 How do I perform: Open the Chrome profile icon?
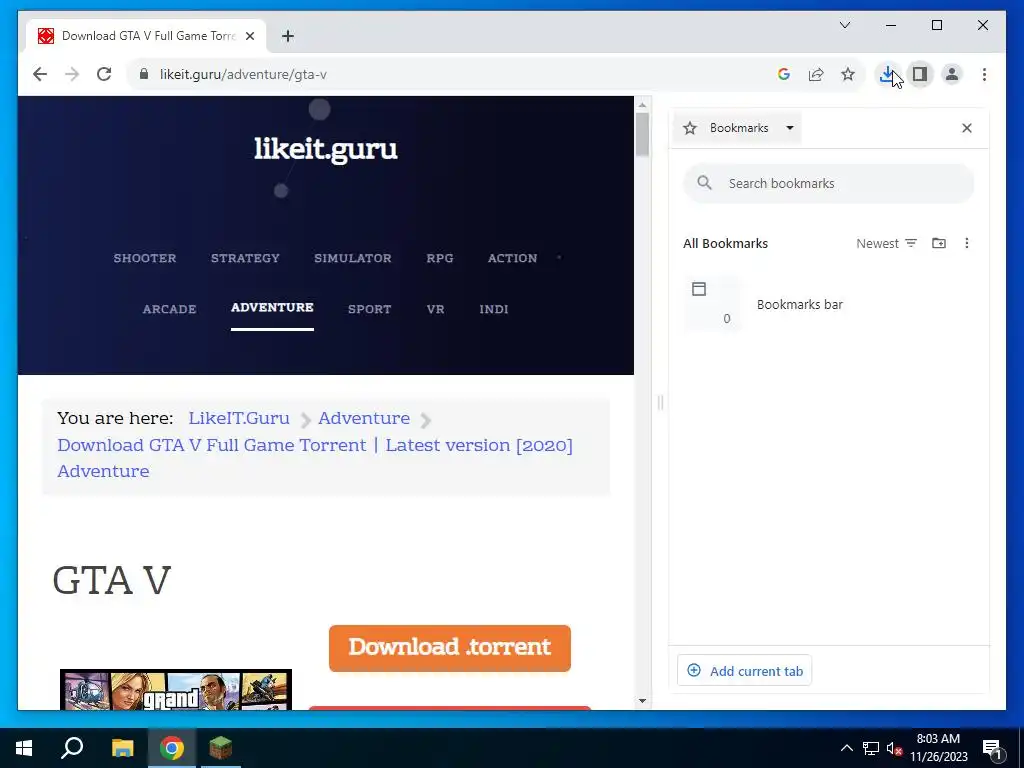[952, 74]
